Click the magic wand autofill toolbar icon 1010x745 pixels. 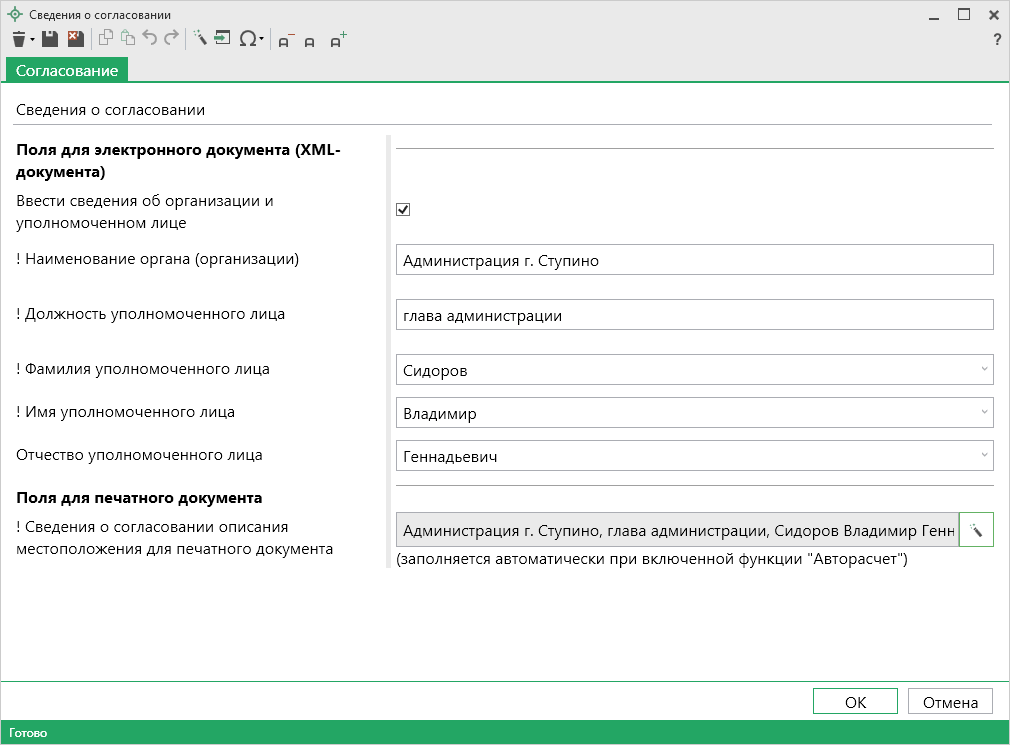[x=199, y=39]
